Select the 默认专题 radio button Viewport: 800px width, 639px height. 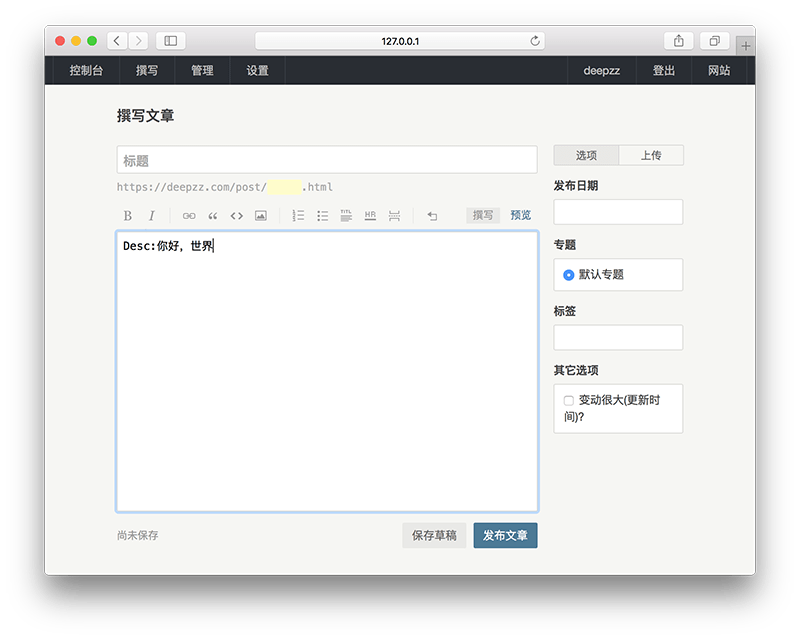point(568,274)
